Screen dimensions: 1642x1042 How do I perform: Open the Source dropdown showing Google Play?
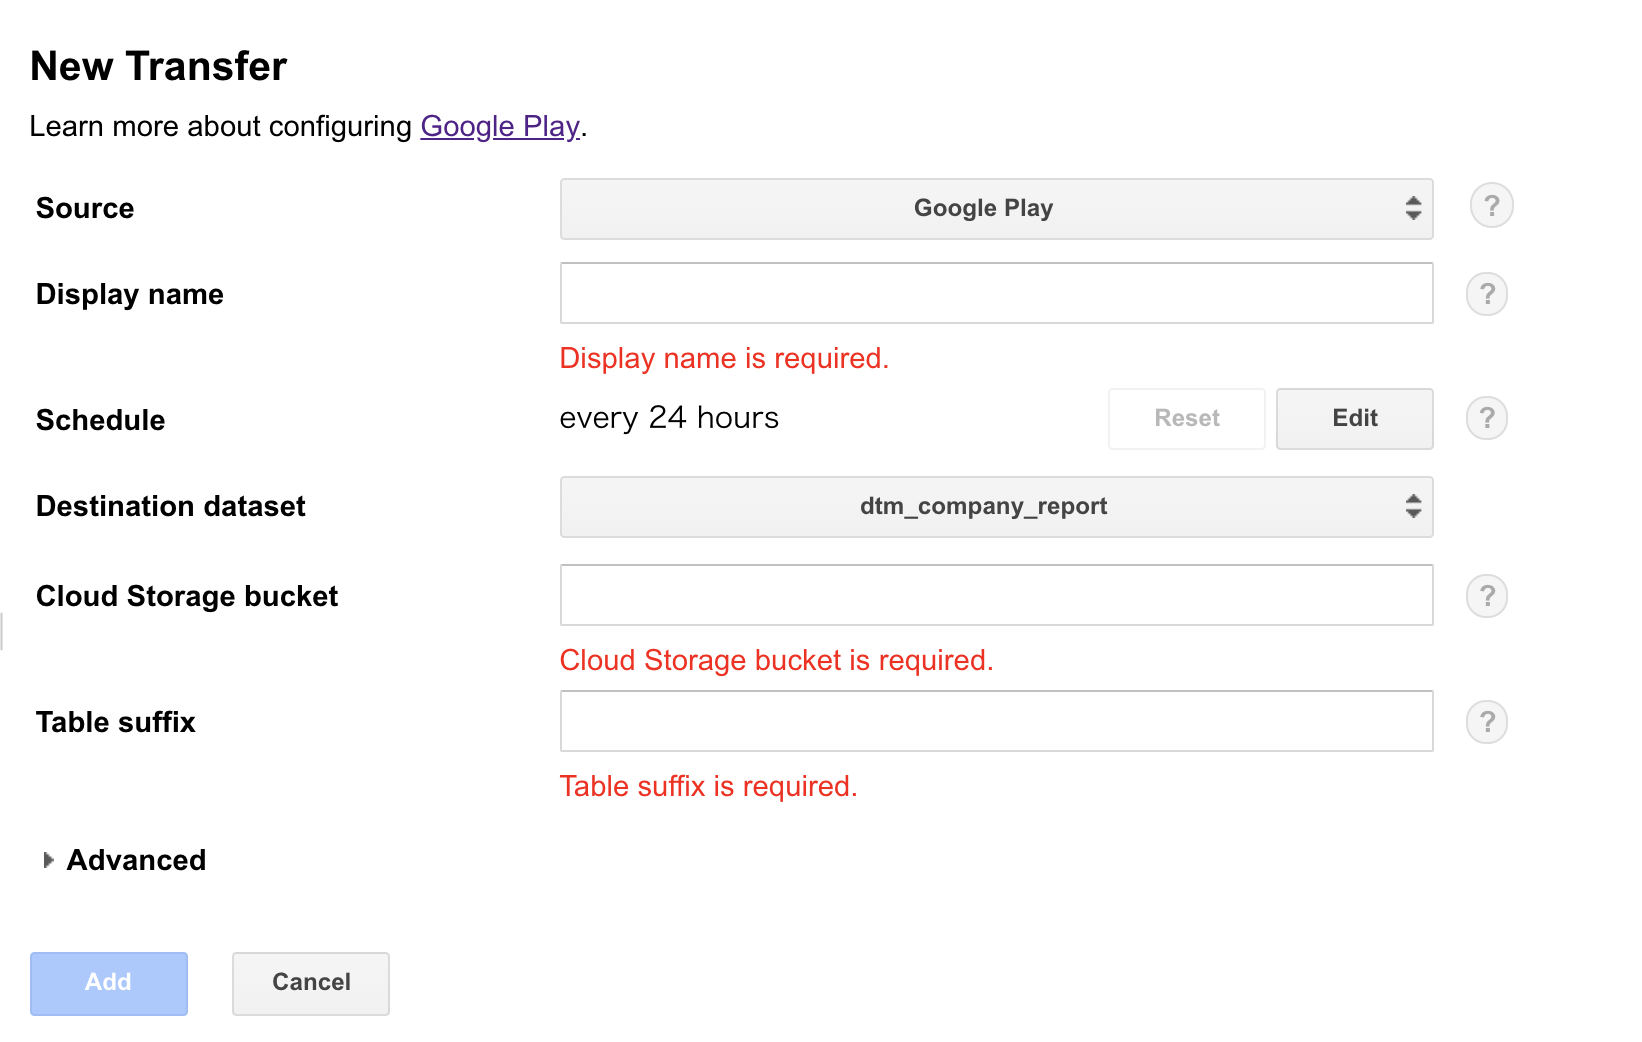click(x=996, y=209)
